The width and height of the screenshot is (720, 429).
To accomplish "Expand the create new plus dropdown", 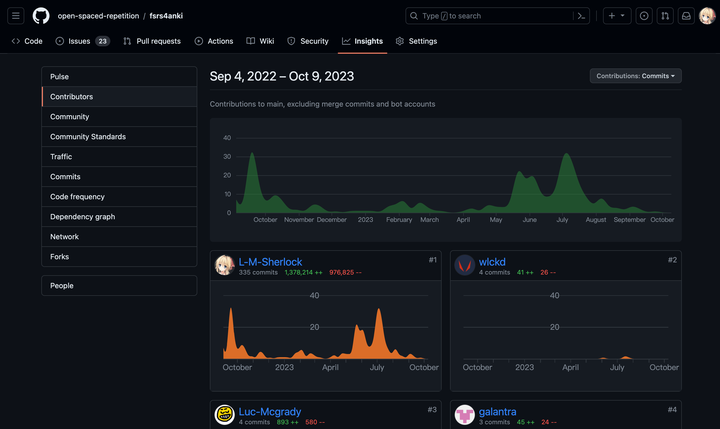I will click(616, 16).
